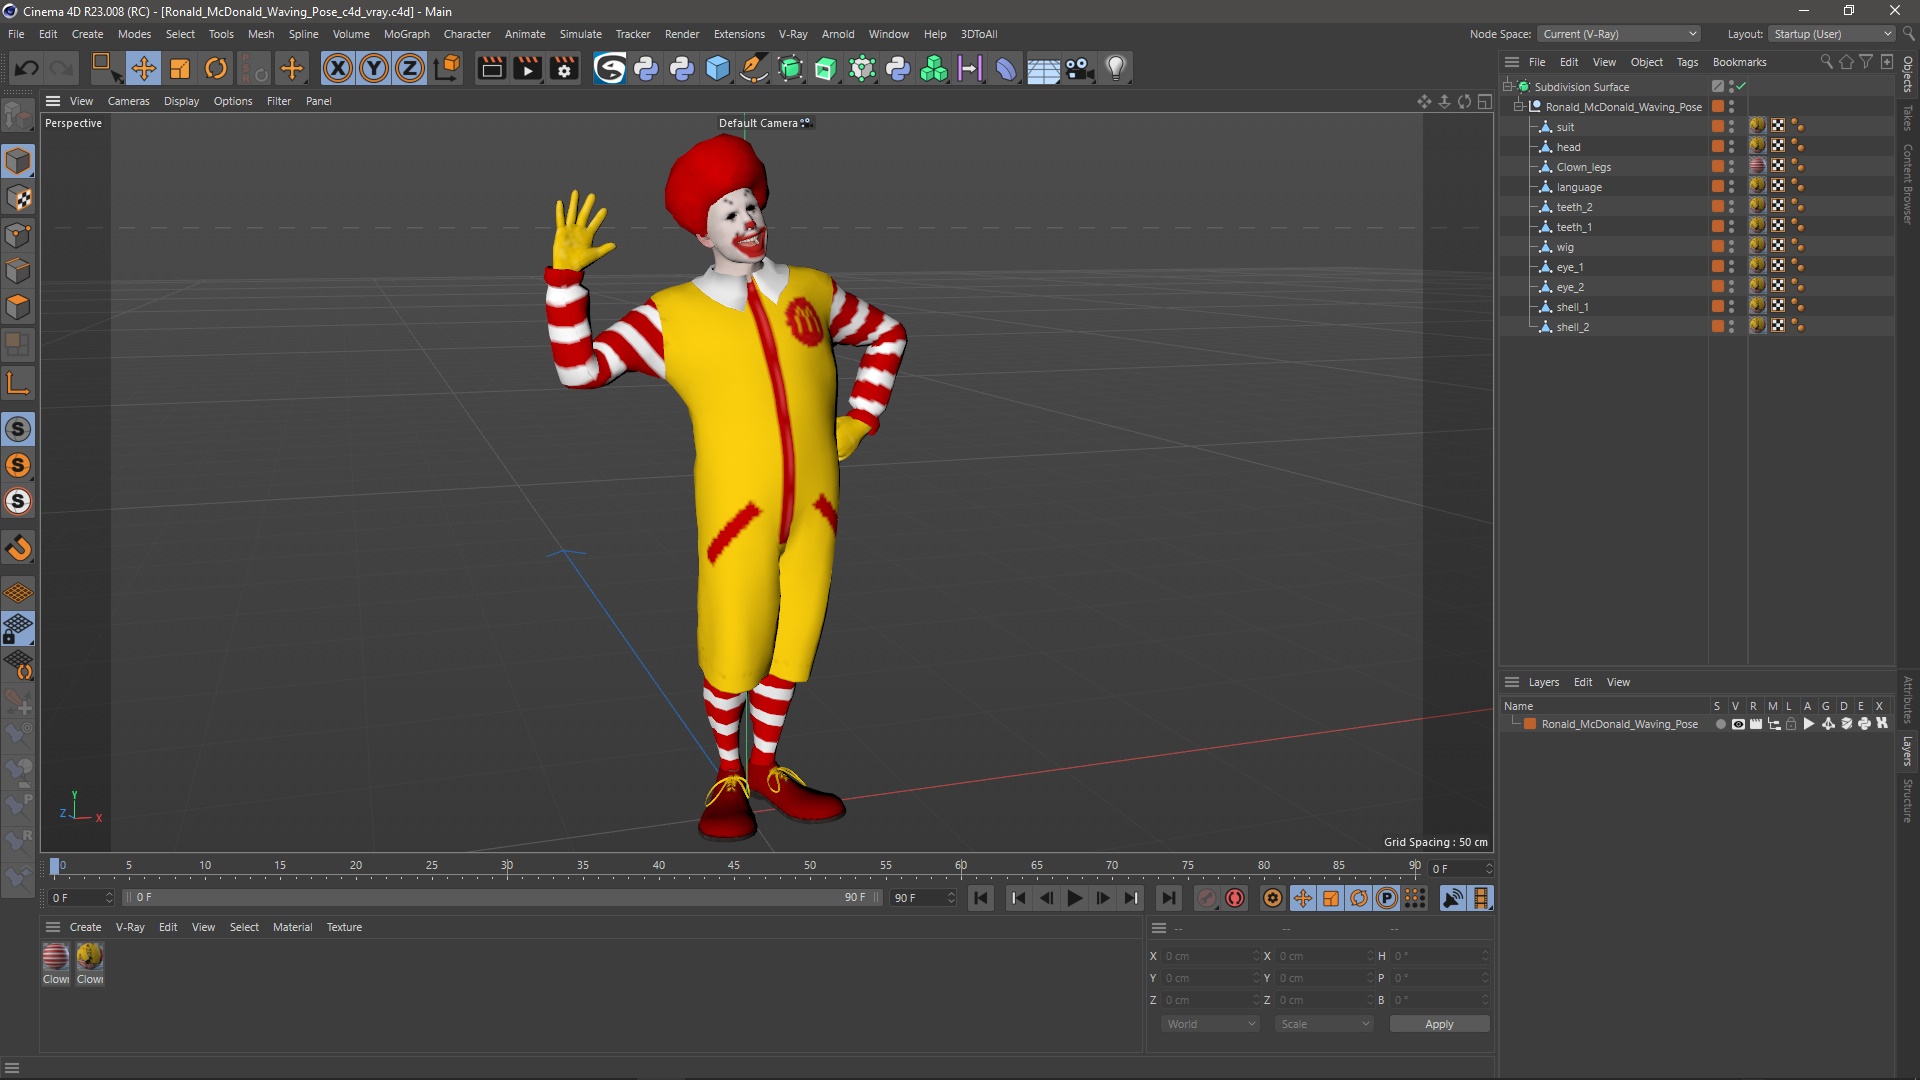The image size is (1920, 1080).
Task: Click the Undo arrow icon
Action: point(27,68)
